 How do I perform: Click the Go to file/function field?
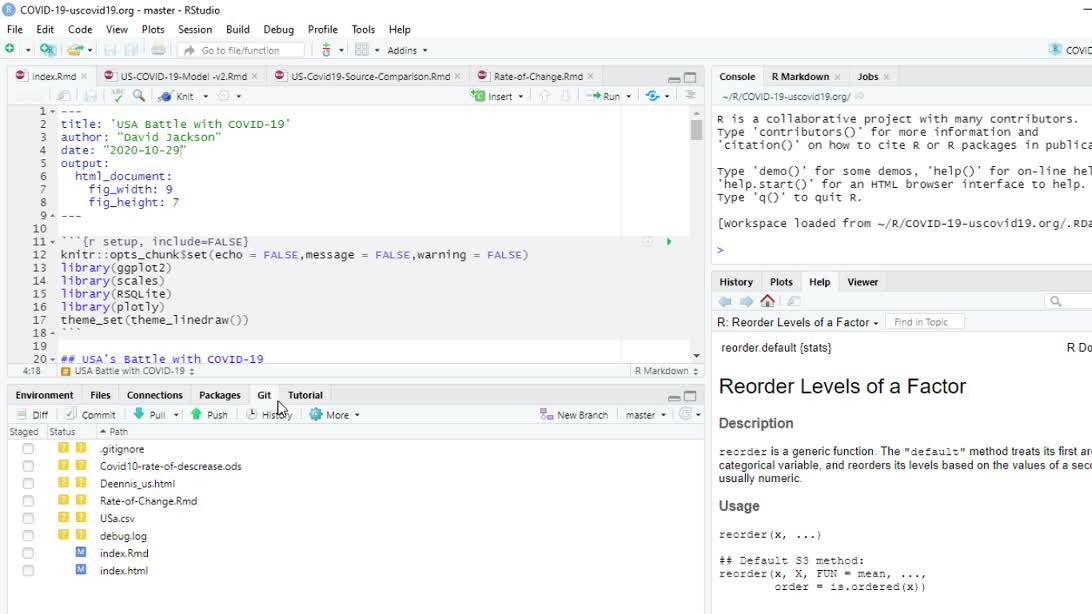click(x=241, y=50)
